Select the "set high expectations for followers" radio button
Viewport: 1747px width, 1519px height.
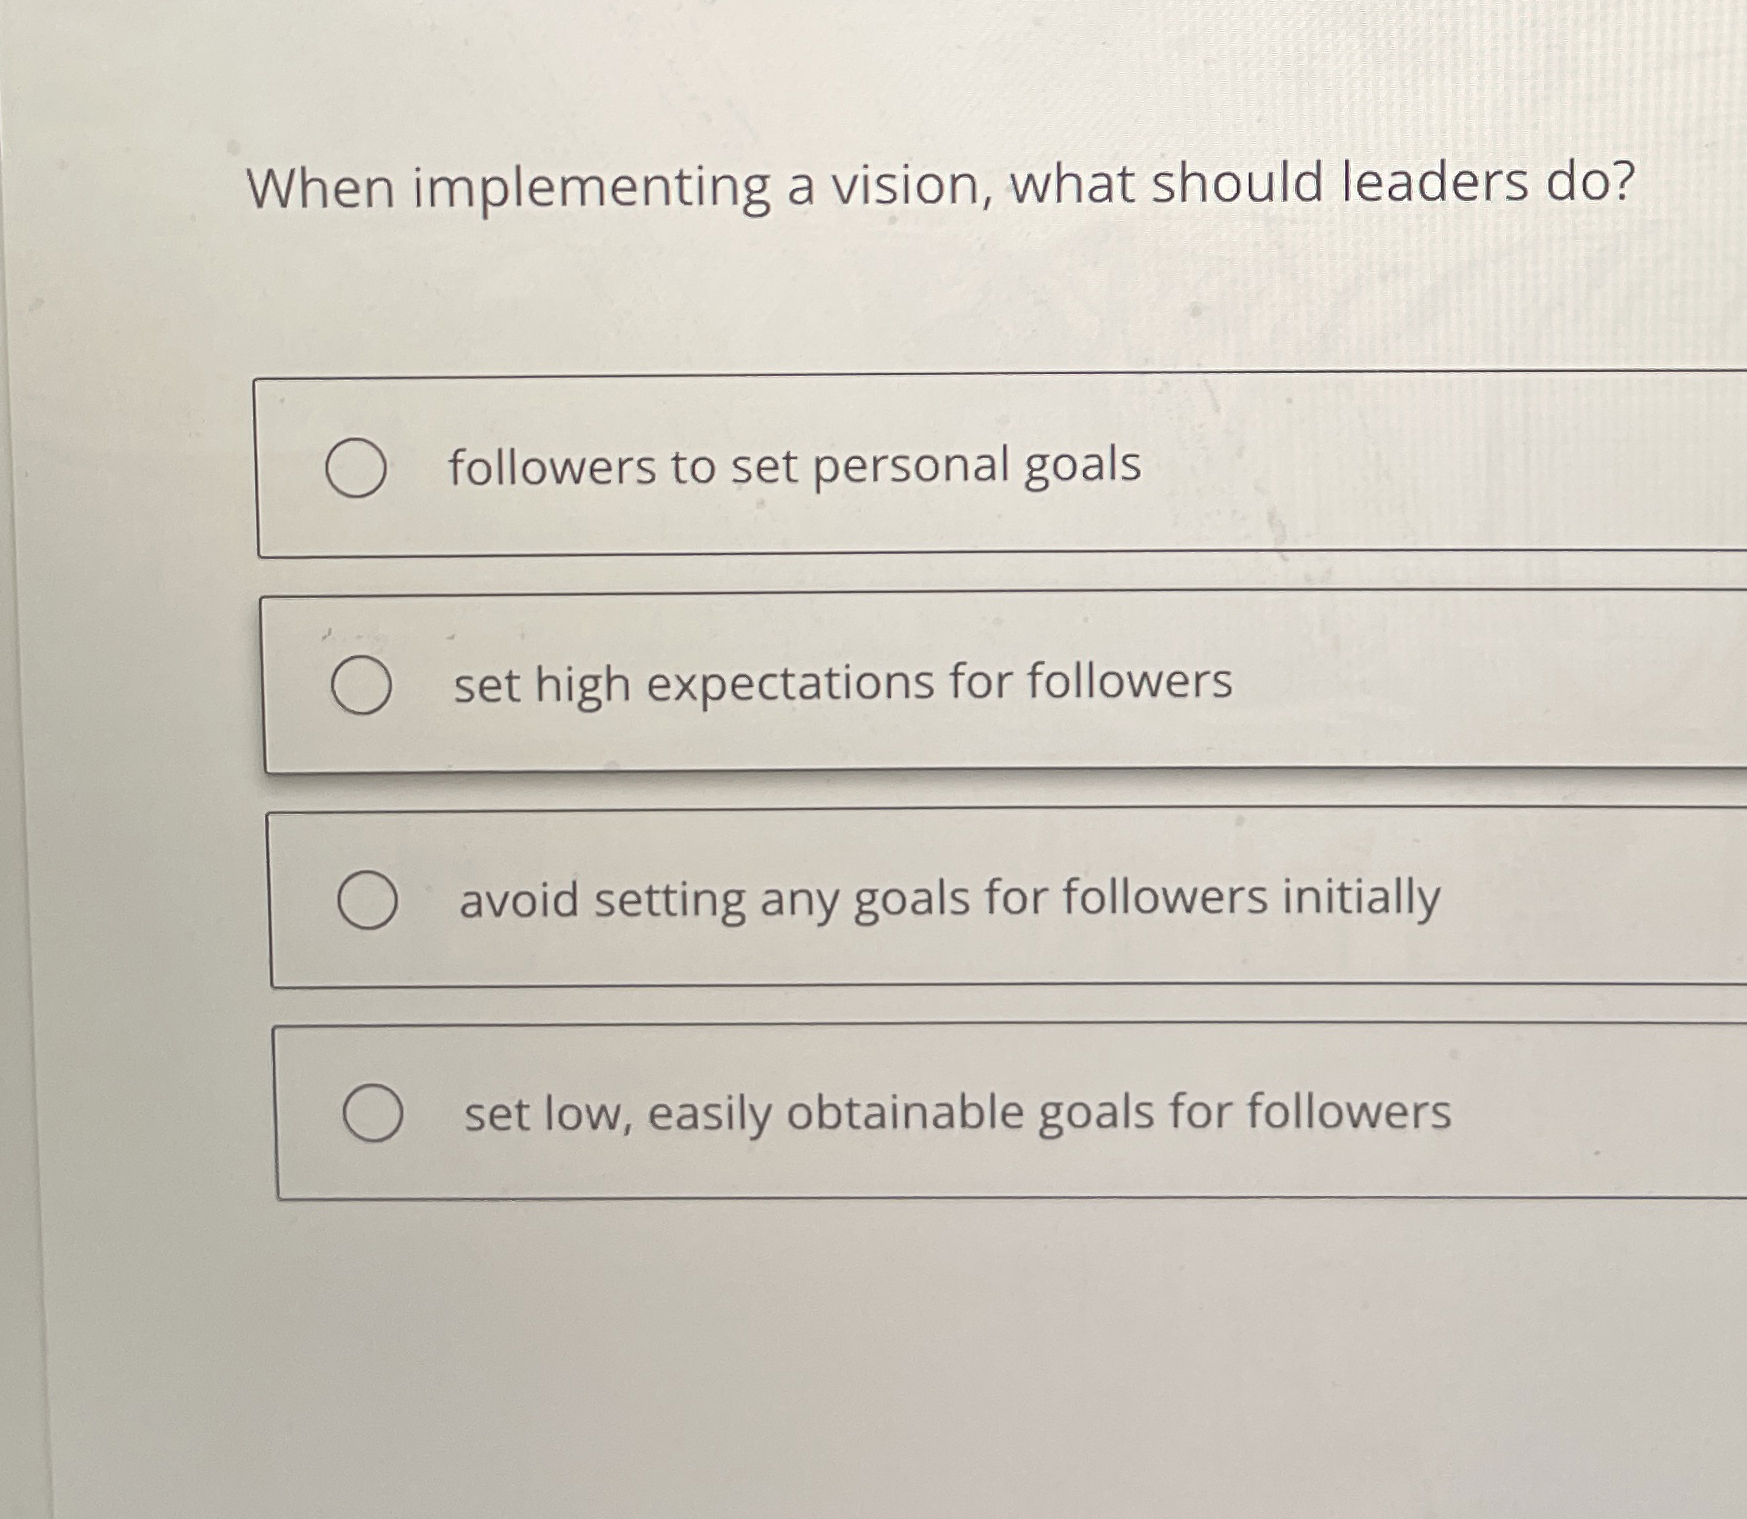361,686
